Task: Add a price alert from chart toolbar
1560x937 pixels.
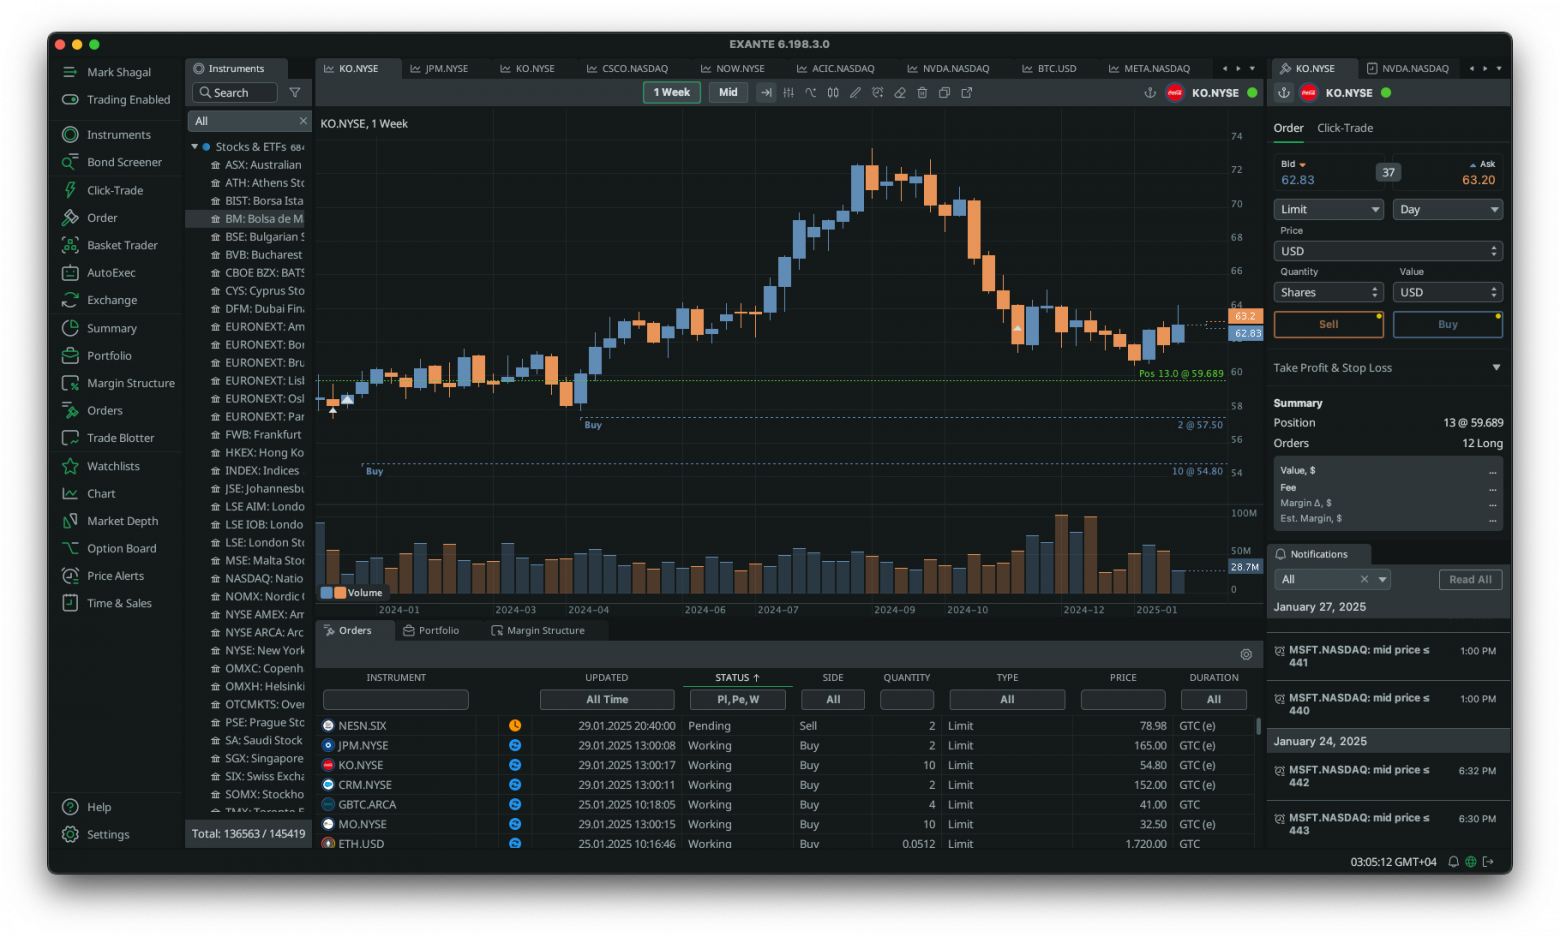Action: [877, 93]
